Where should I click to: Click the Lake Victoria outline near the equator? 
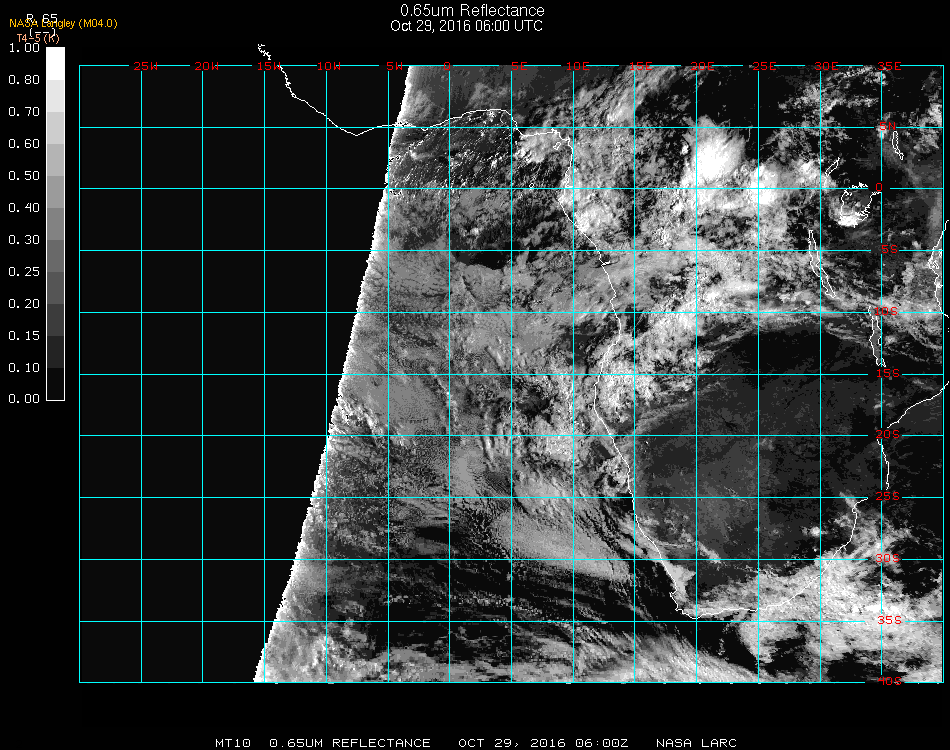click(852, 206)
